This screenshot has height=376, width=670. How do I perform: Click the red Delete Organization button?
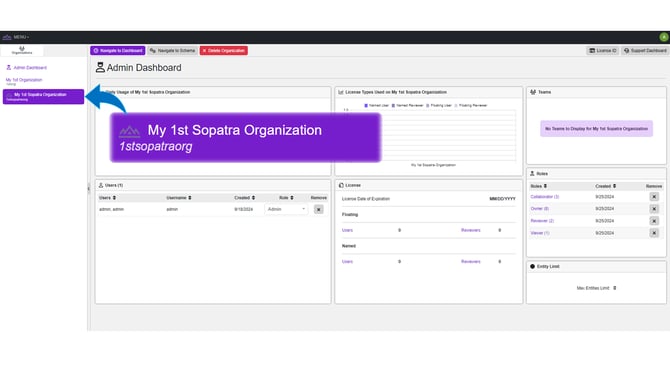pos(224,50)
